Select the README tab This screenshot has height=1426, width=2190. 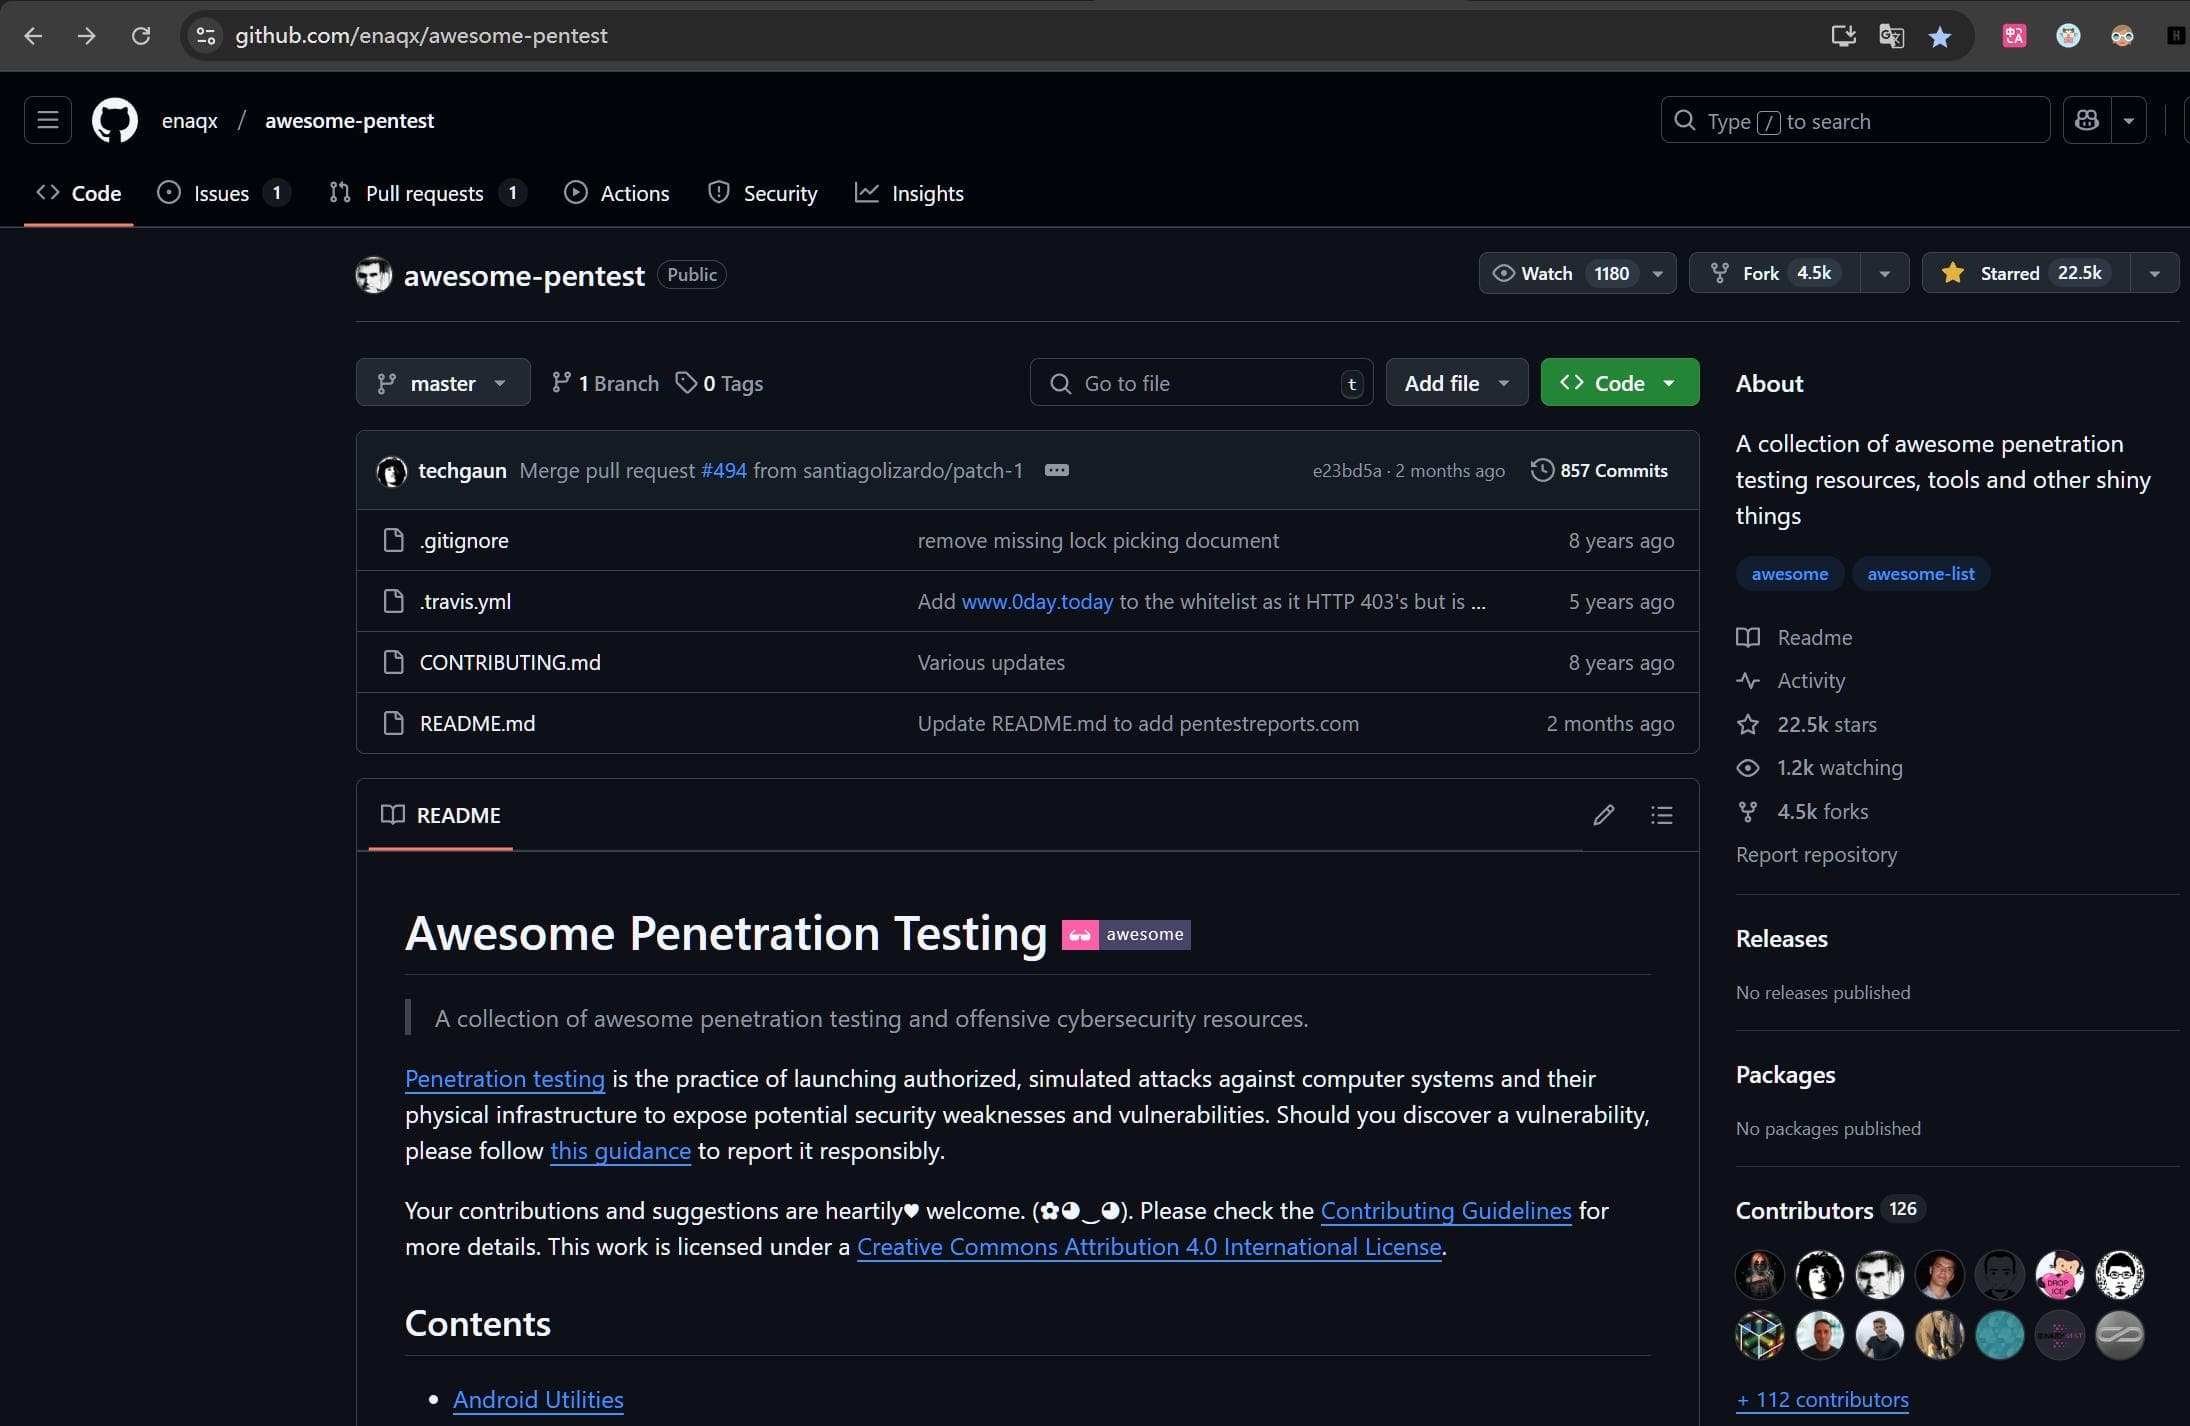tap(441, 815)
